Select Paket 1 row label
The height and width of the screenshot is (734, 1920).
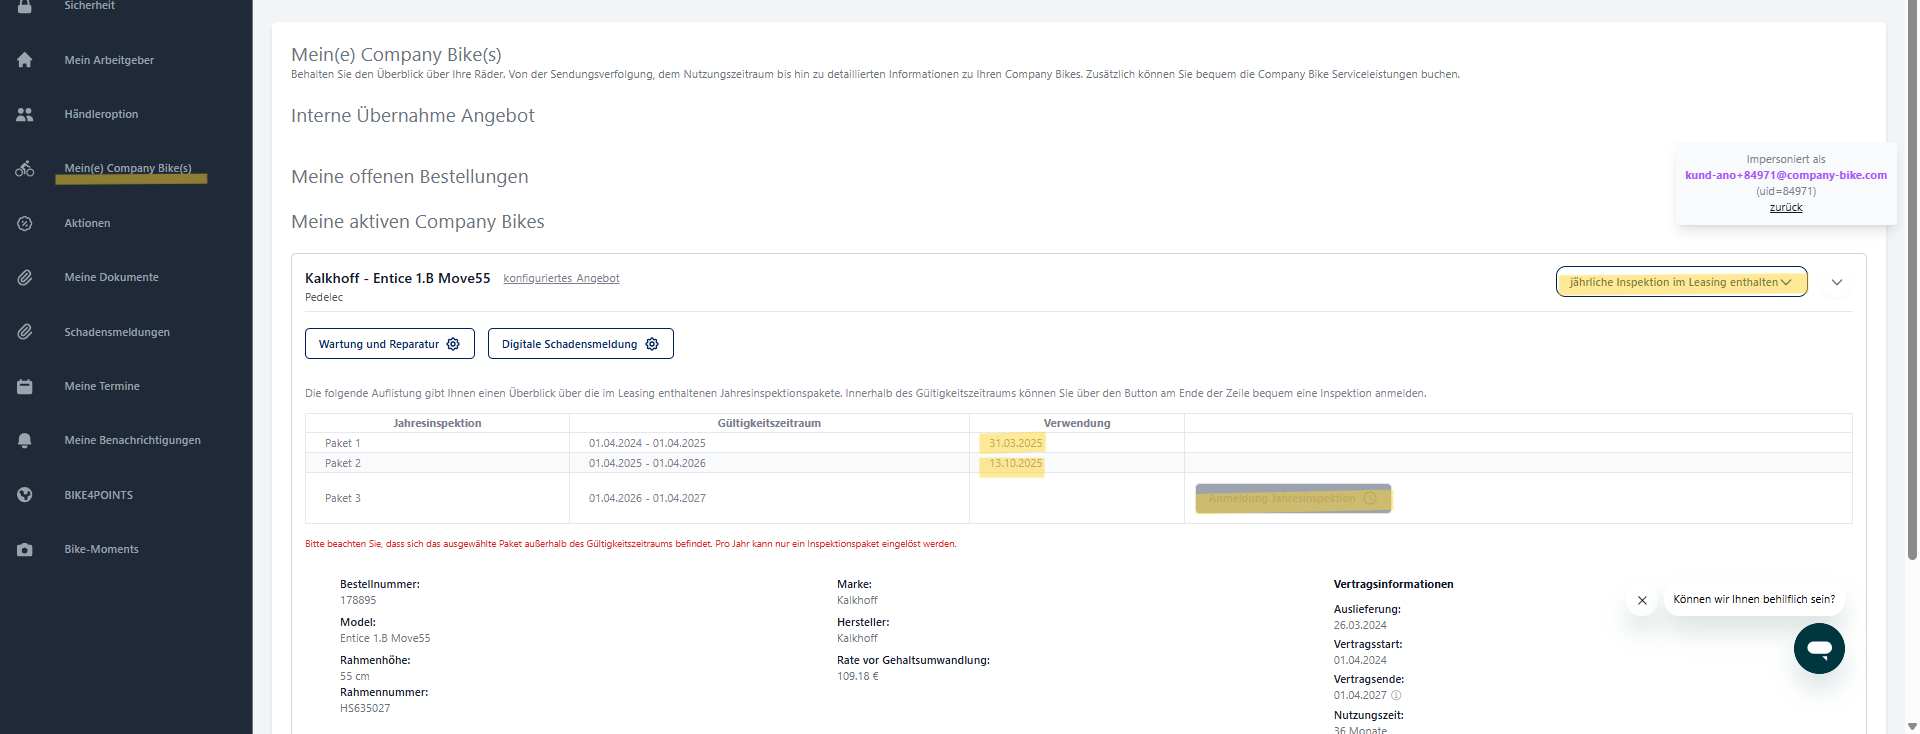tap(342, 443)
